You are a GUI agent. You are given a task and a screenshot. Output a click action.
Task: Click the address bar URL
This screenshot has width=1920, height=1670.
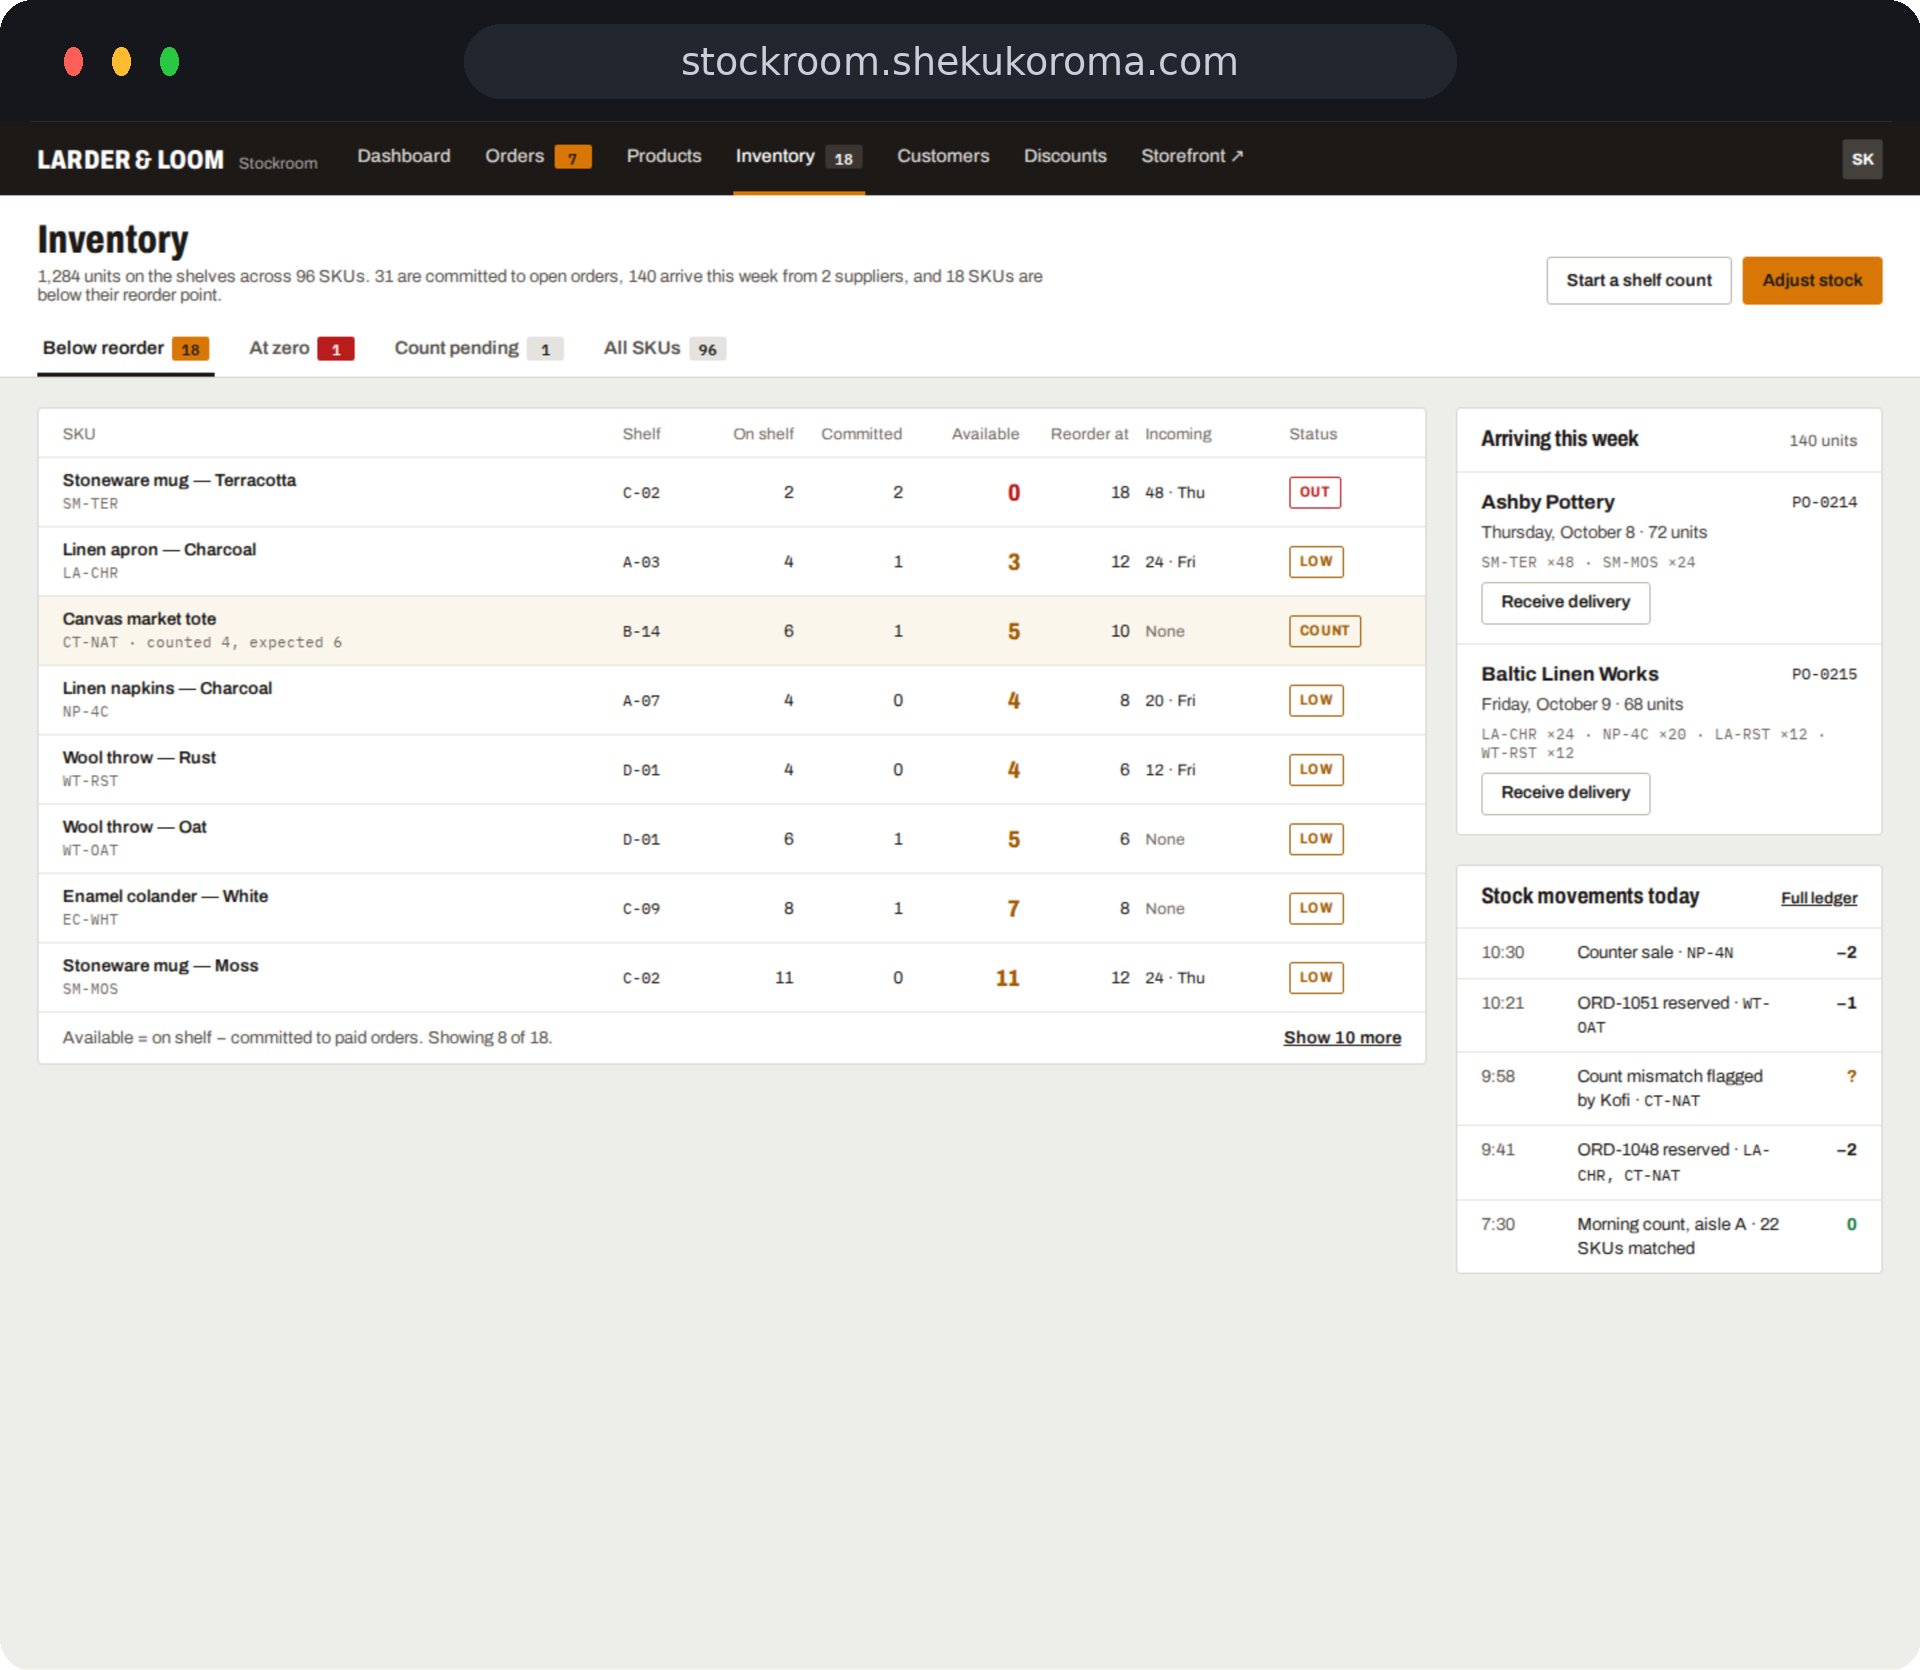(959, 62)
